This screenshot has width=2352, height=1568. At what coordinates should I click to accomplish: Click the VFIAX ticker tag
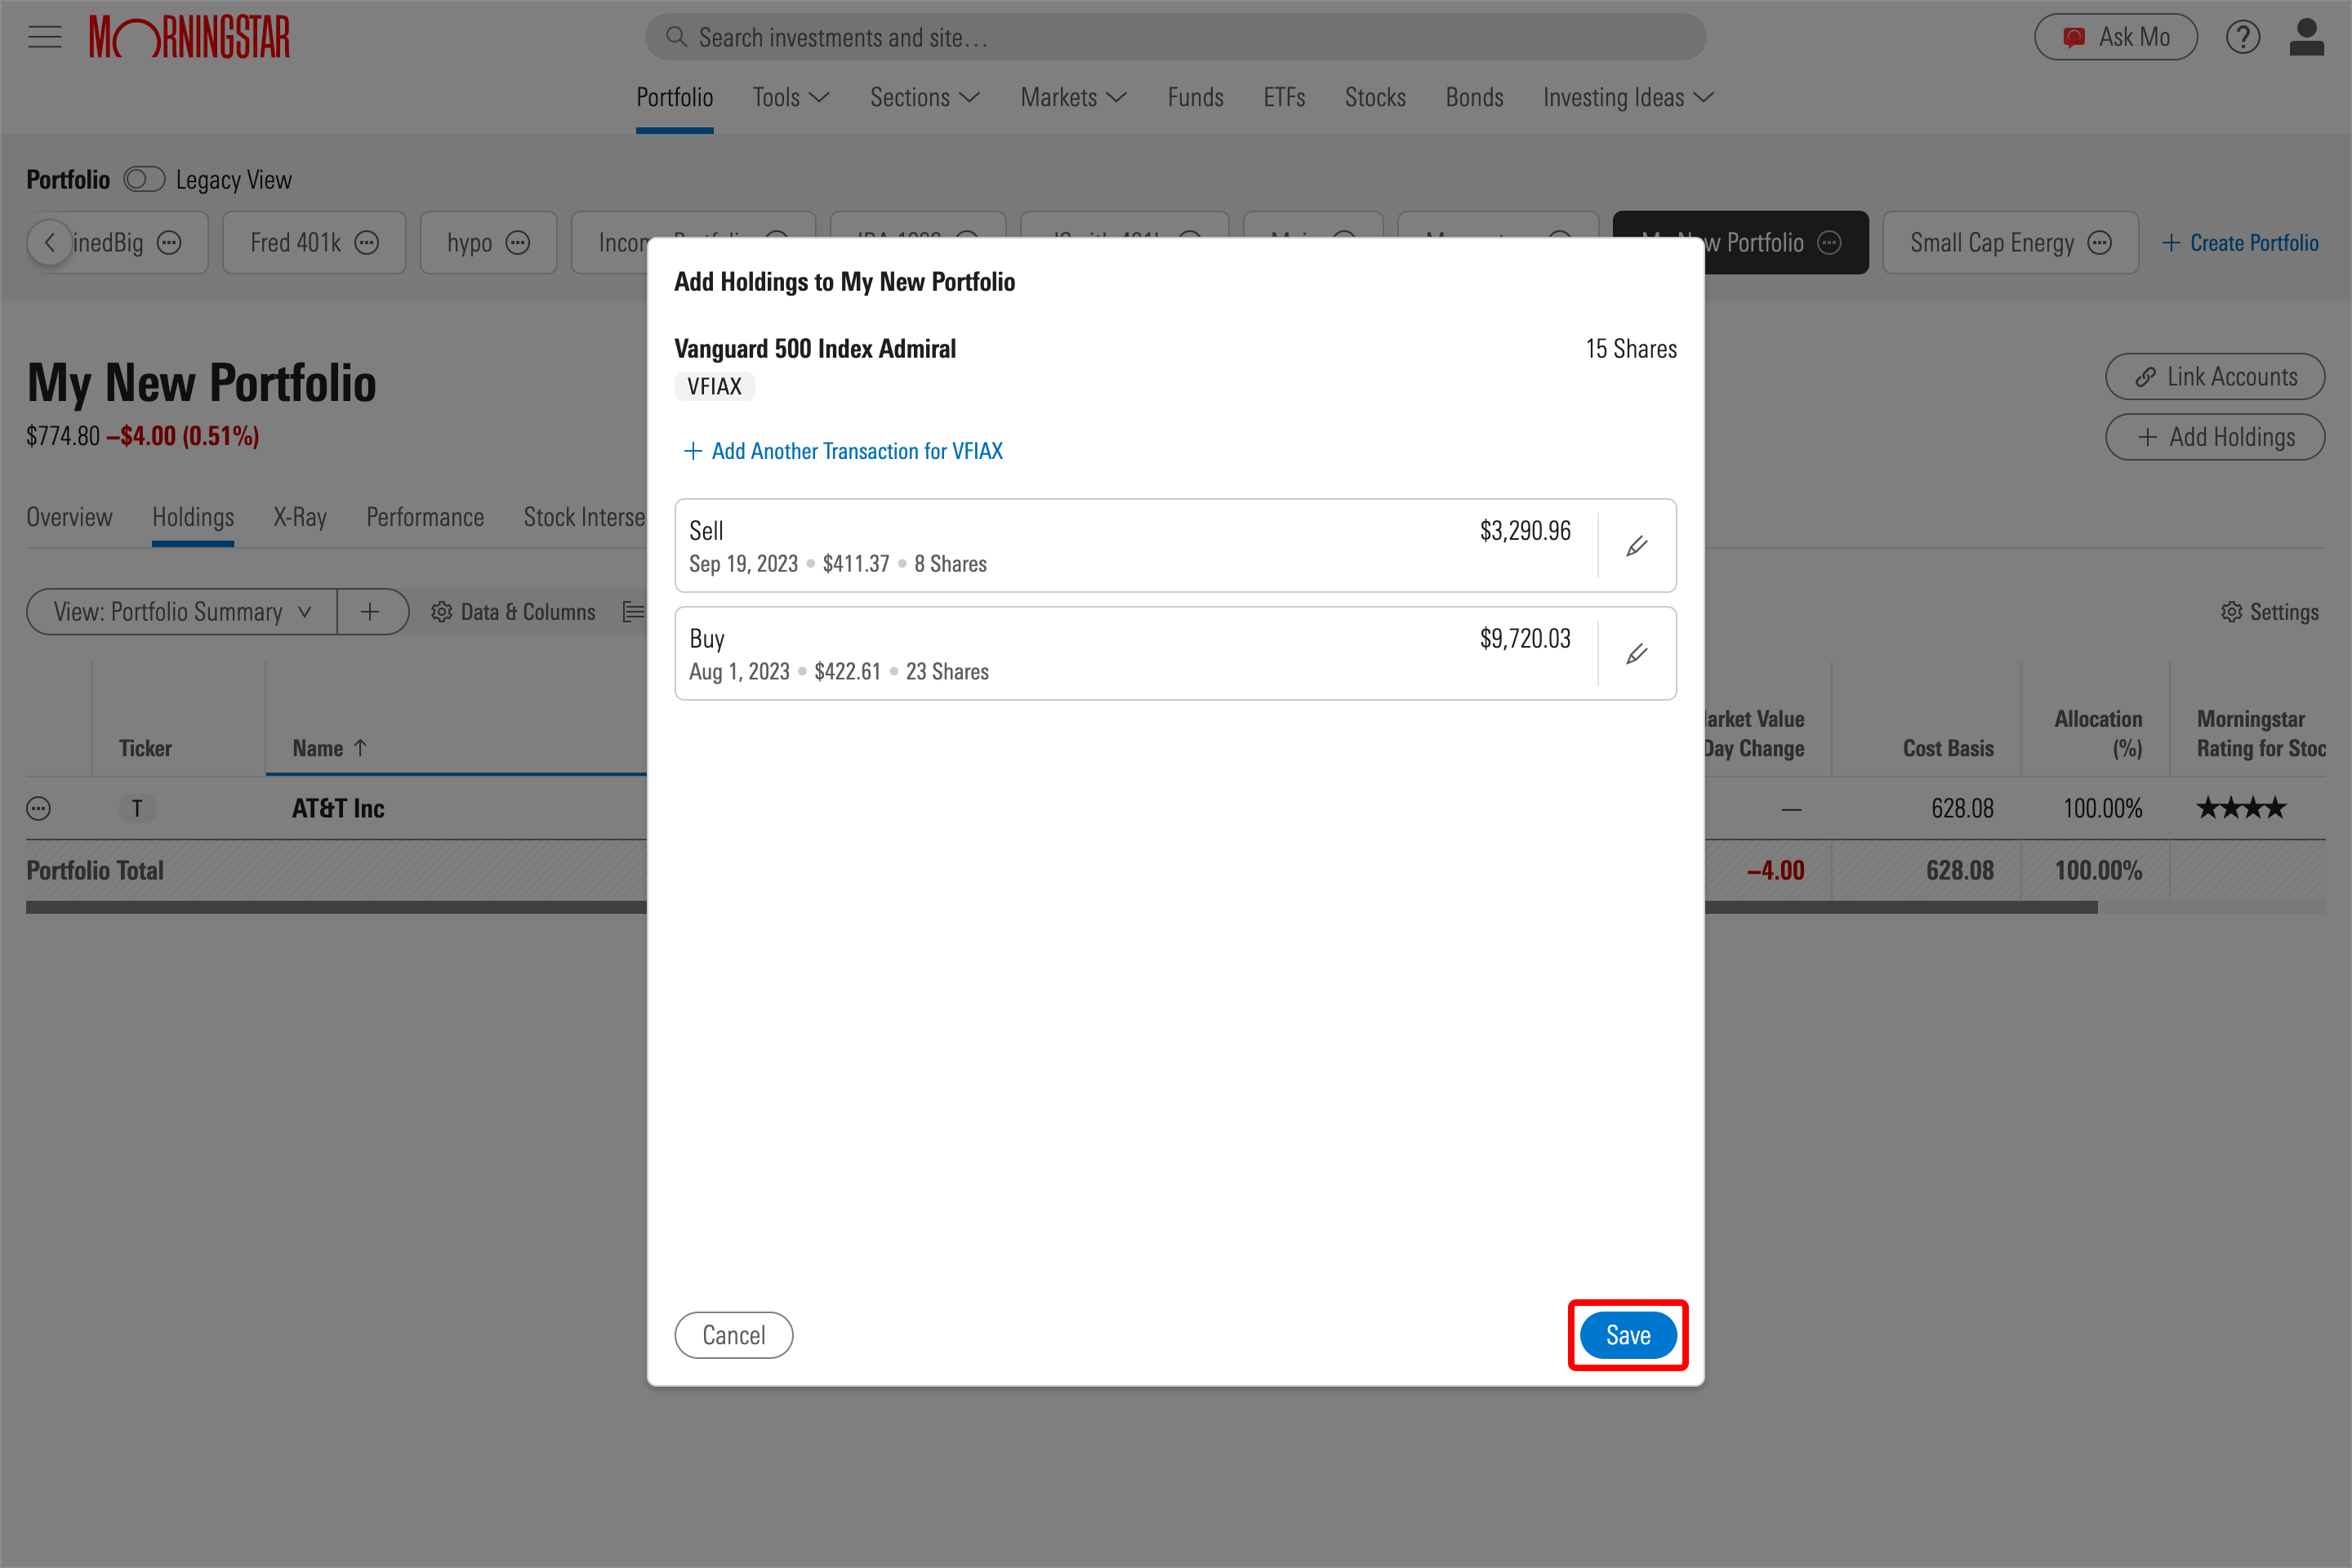714,386
